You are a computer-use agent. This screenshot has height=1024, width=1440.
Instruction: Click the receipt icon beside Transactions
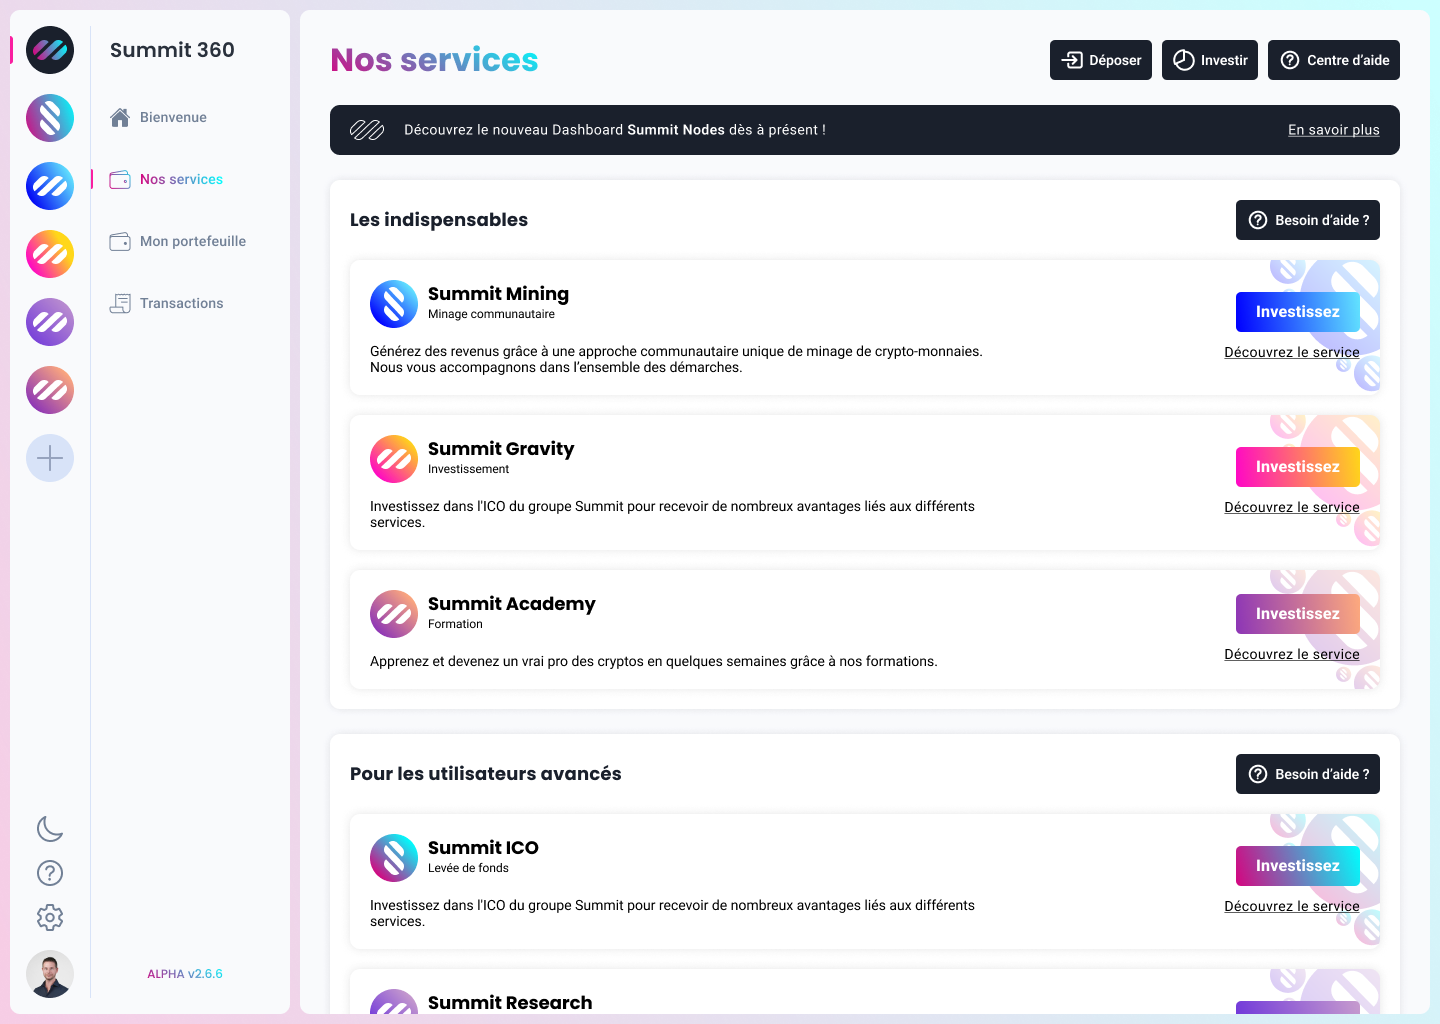click(120, 303)
